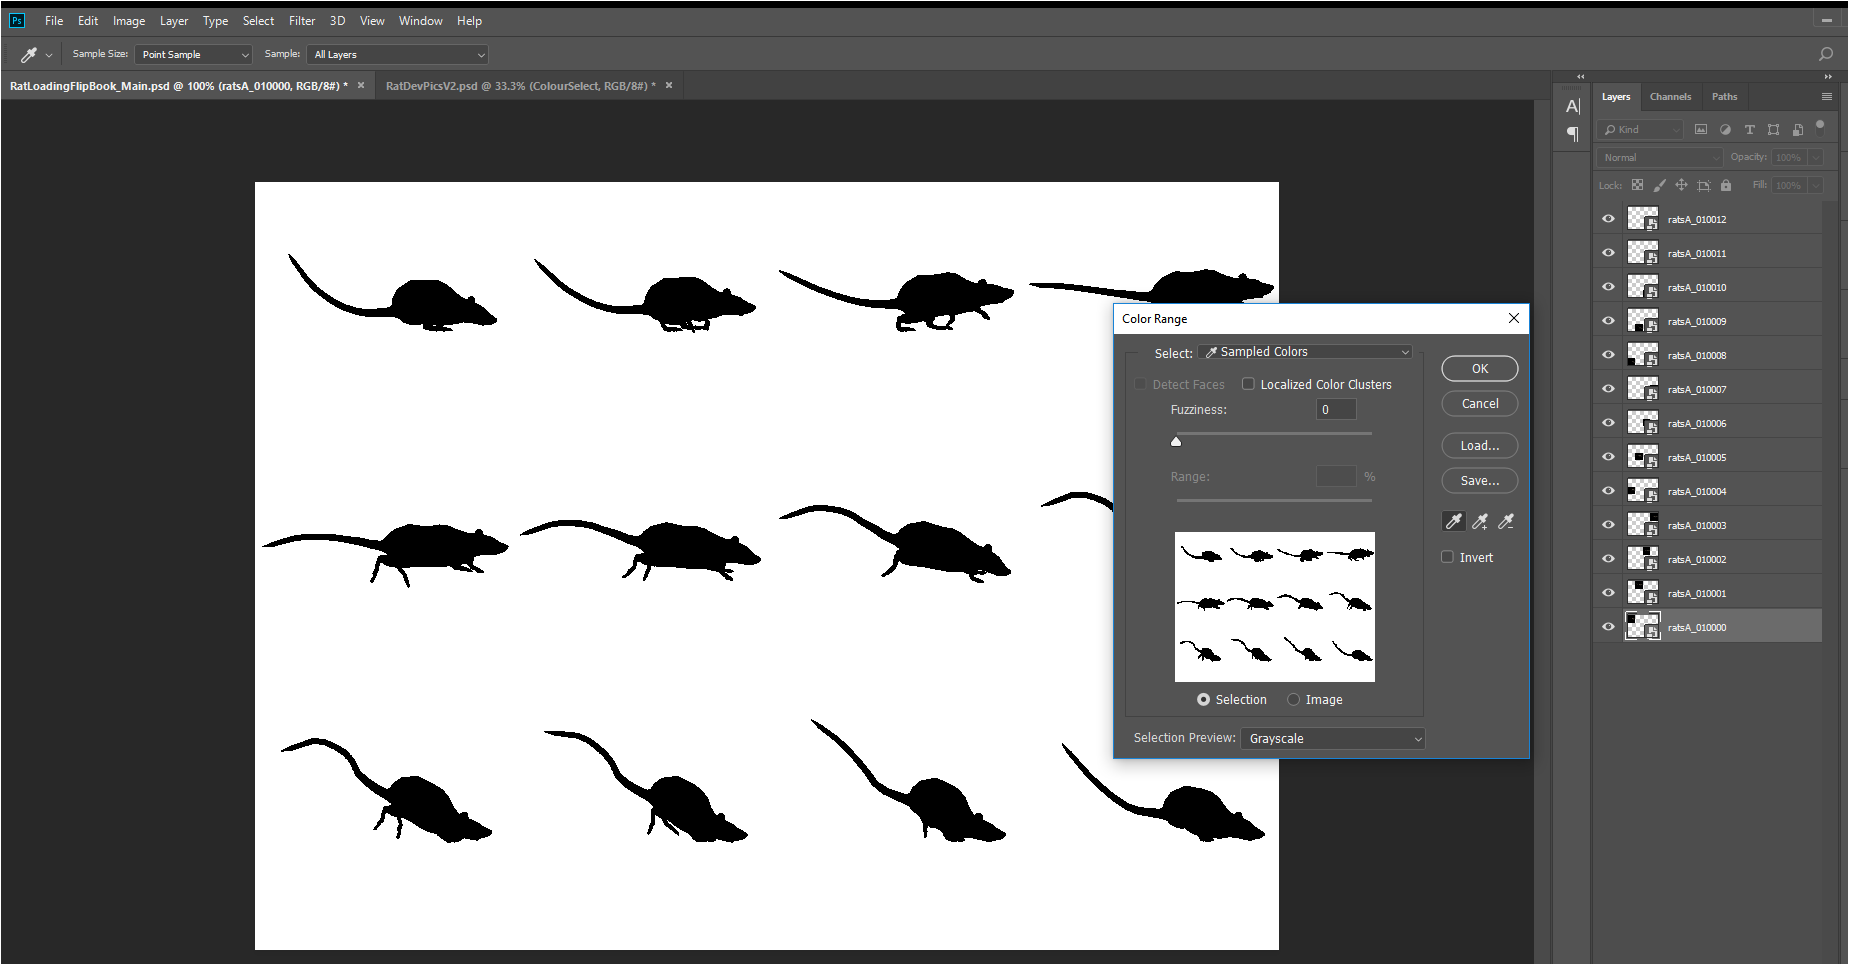Image resolution: width=1849 pixels, height=965 pixels.
Task: Click the Load button
Action: click(x=1479, y=445)
